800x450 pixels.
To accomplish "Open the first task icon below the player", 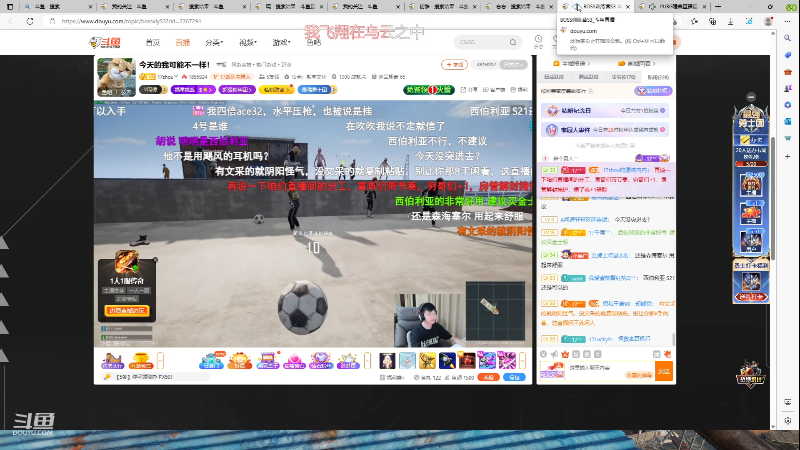I will 112,361.
